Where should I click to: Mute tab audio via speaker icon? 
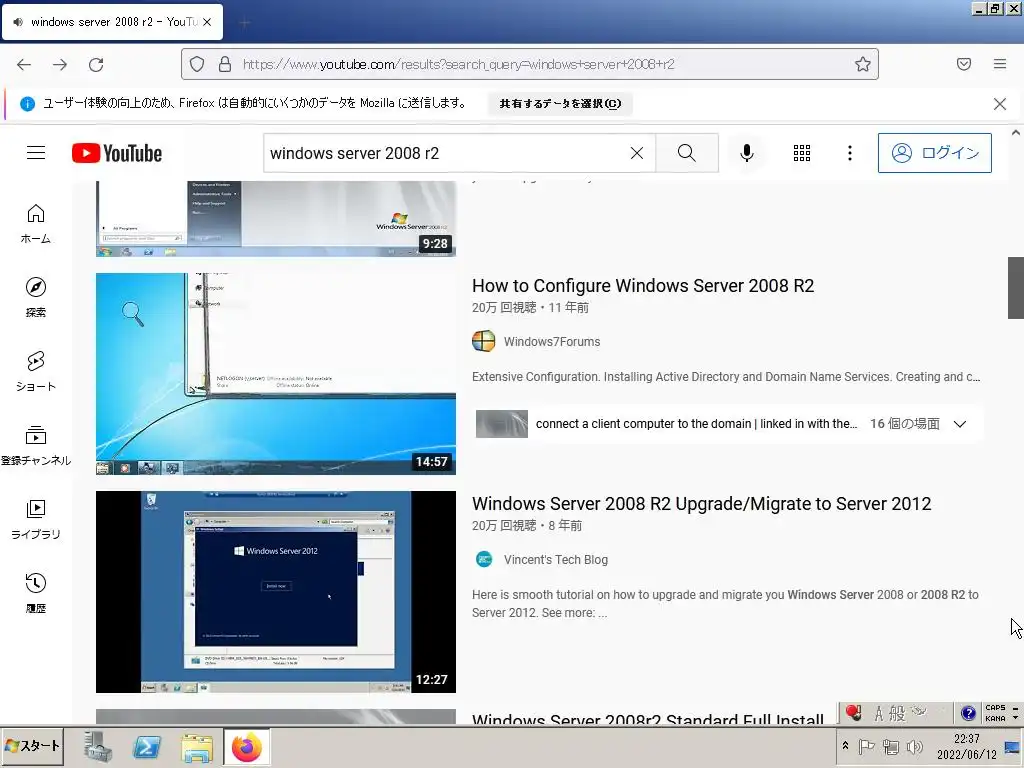18,22
